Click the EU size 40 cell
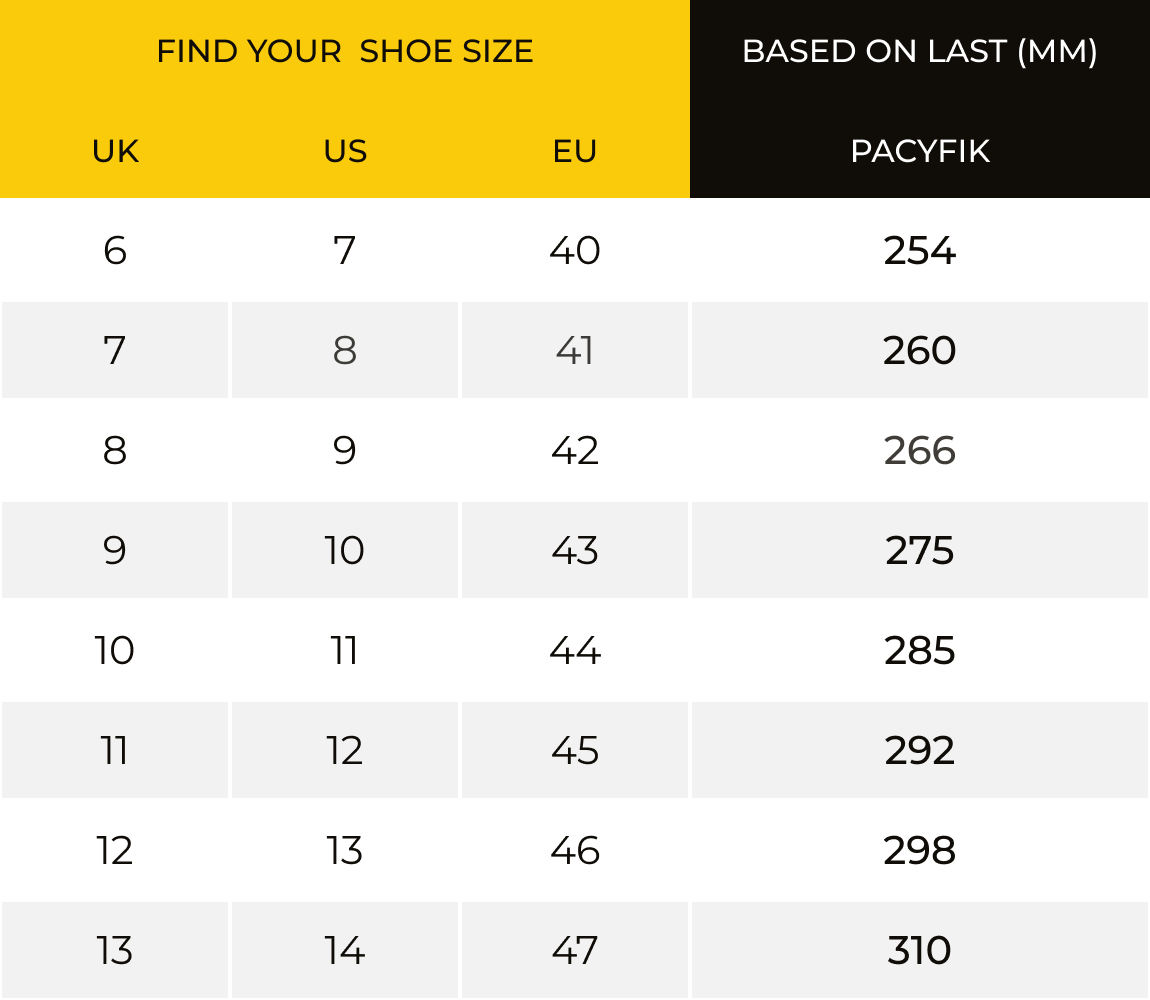 point(575,250)
